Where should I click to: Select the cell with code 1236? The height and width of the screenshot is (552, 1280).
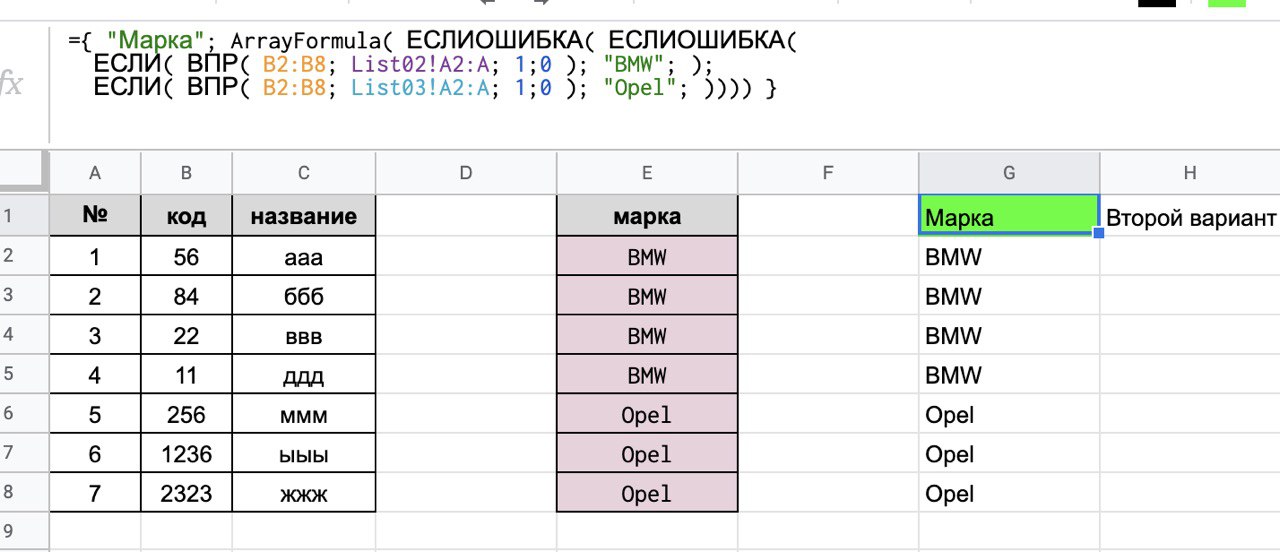(186, 454)
